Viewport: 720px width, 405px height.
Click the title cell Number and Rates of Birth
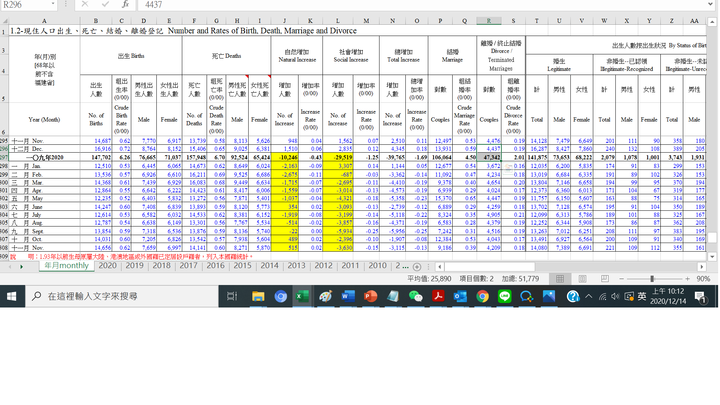(x=262, y=31)
